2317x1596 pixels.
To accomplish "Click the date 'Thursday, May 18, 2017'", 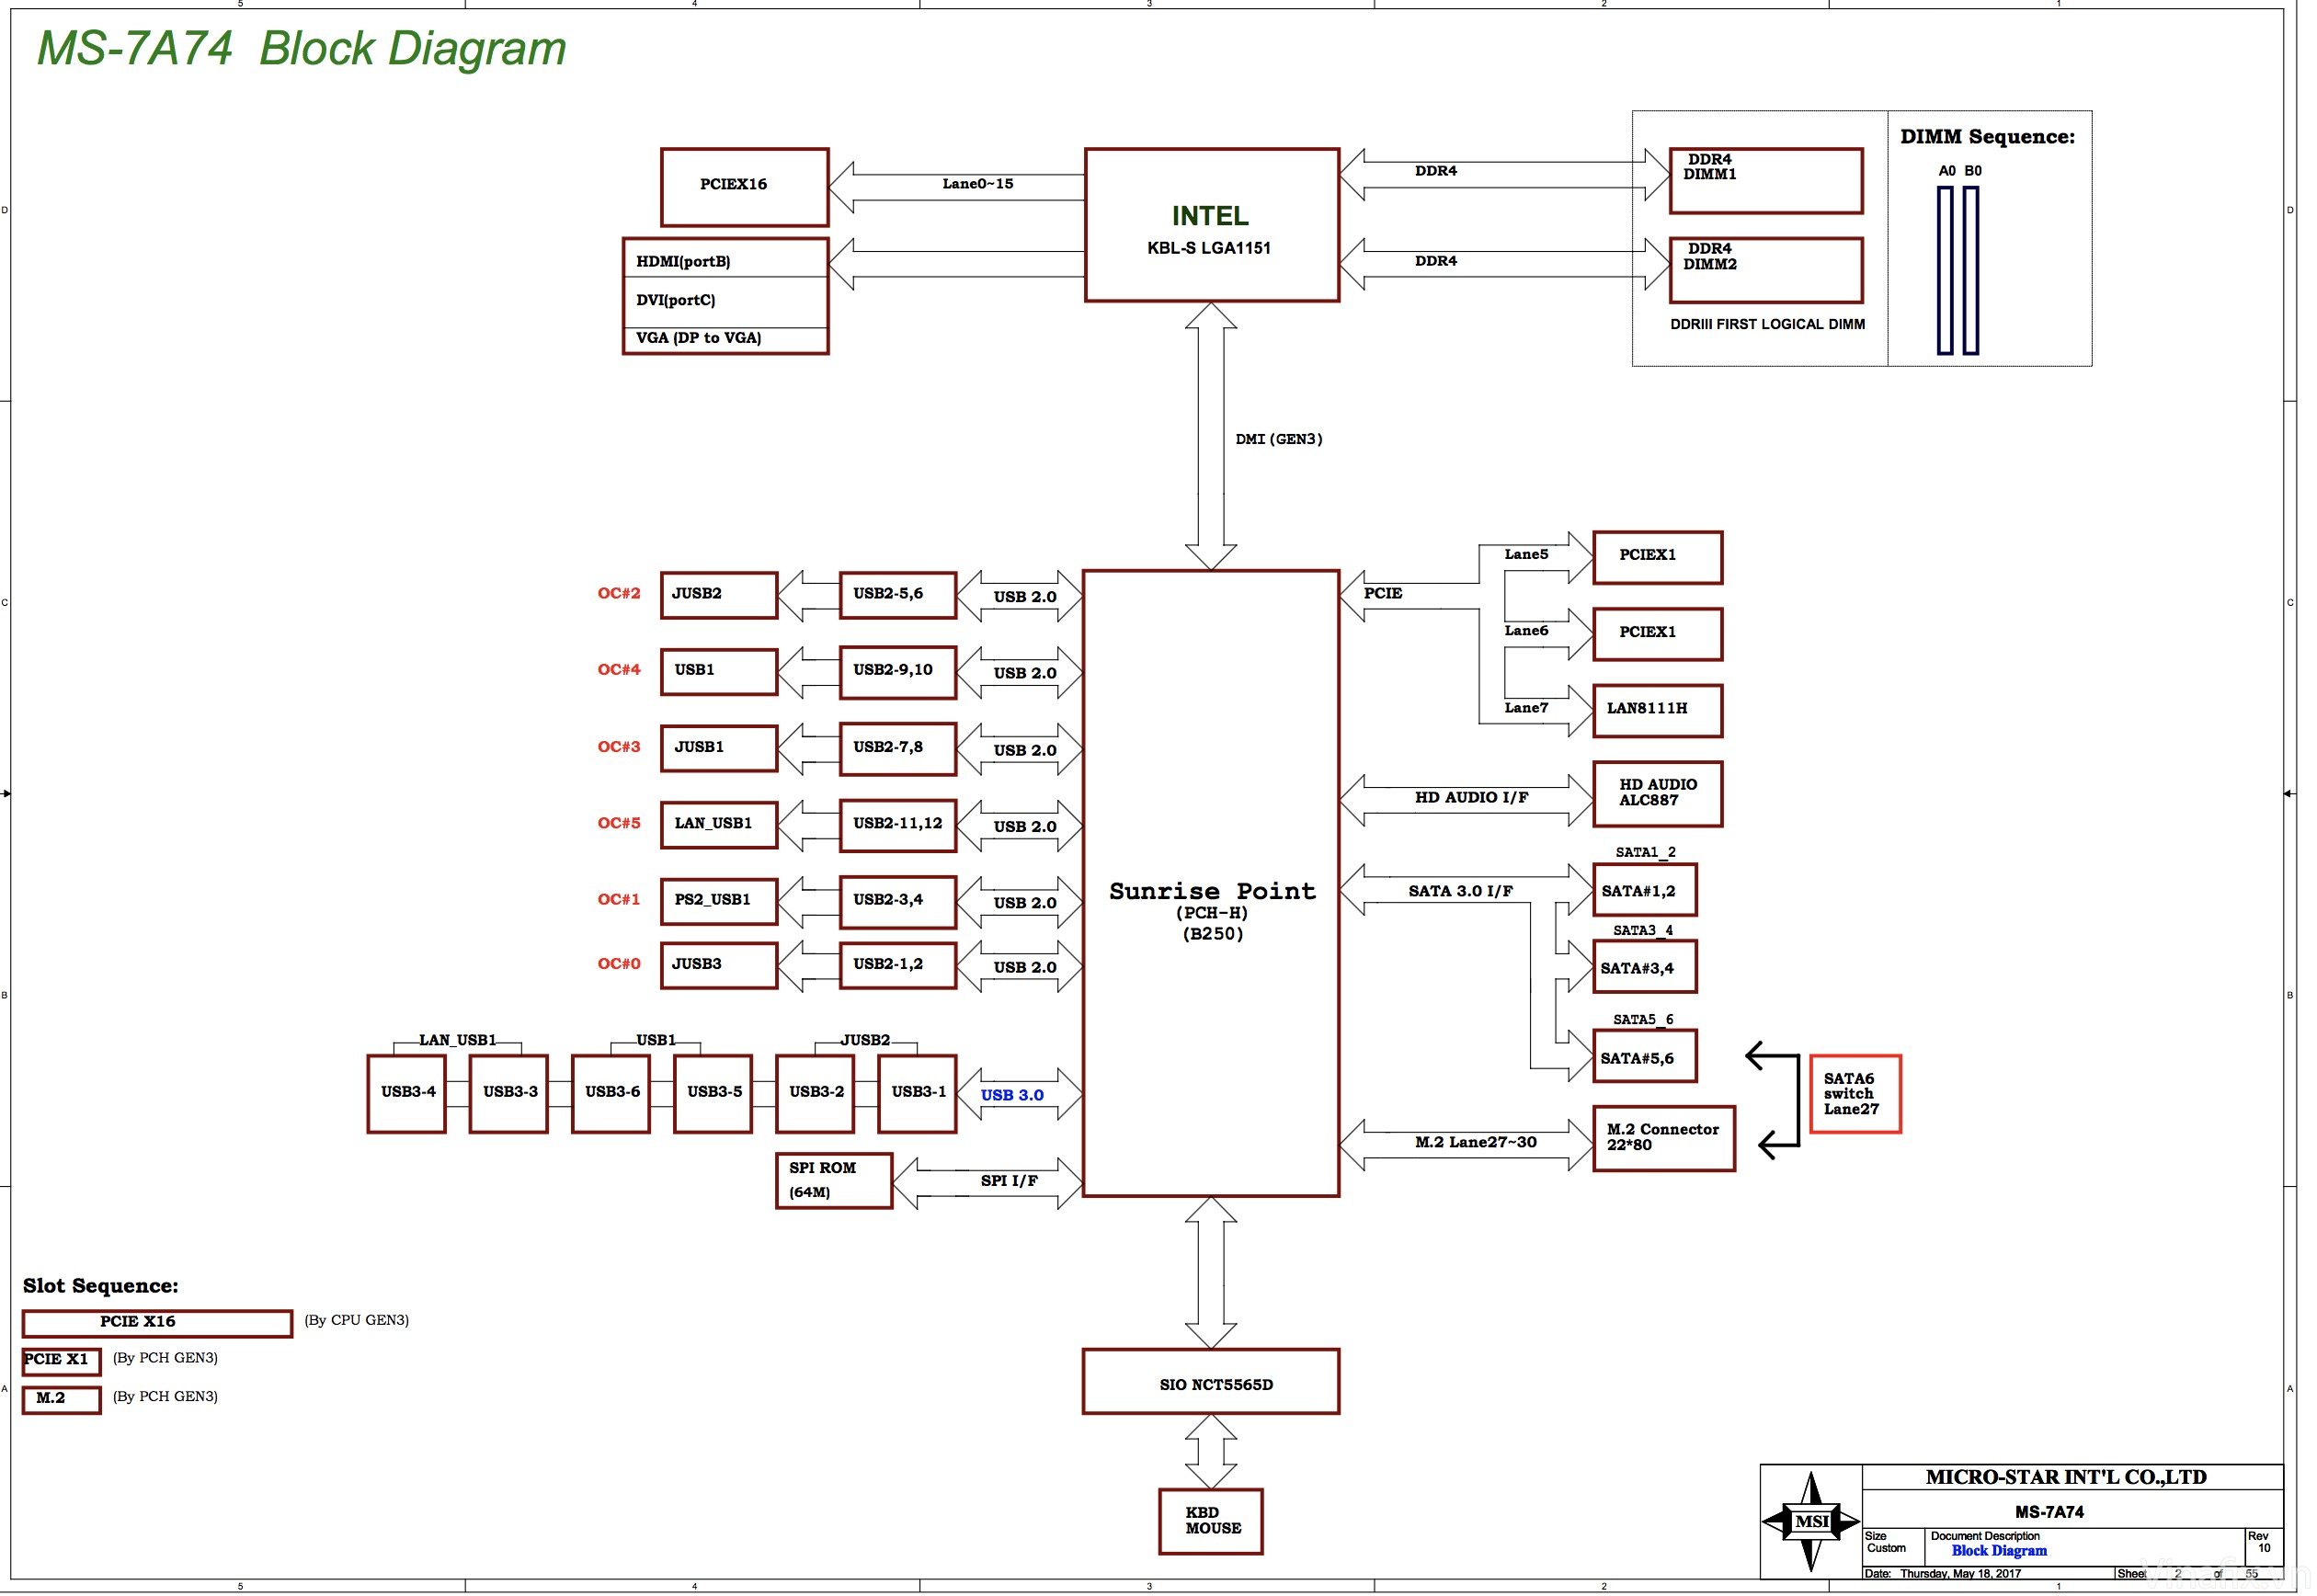I will (x=1960, y=1574).
